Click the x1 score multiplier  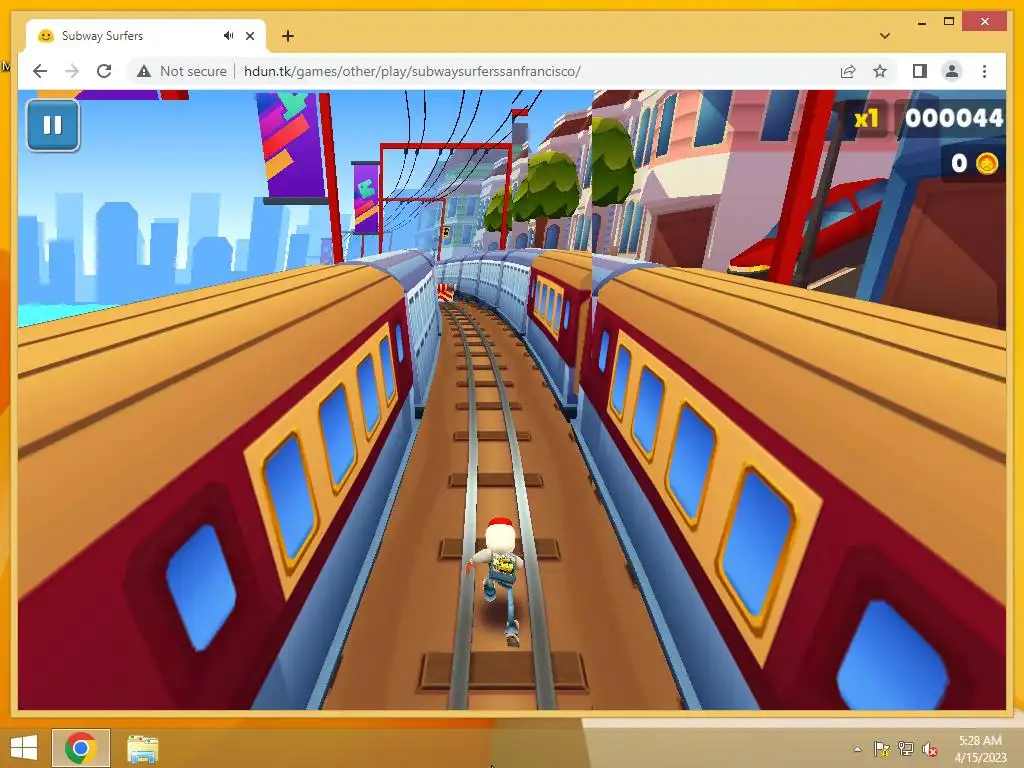click(x=867, y=119)
